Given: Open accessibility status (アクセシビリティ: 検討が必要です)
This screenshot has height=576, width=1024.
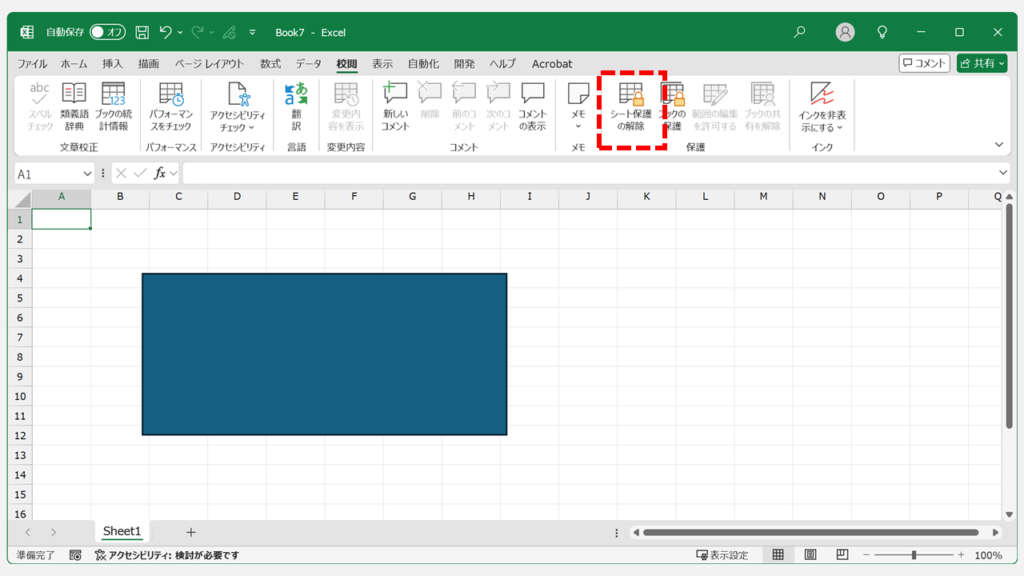Looking at the screenshot, I should tap(167, 555).
